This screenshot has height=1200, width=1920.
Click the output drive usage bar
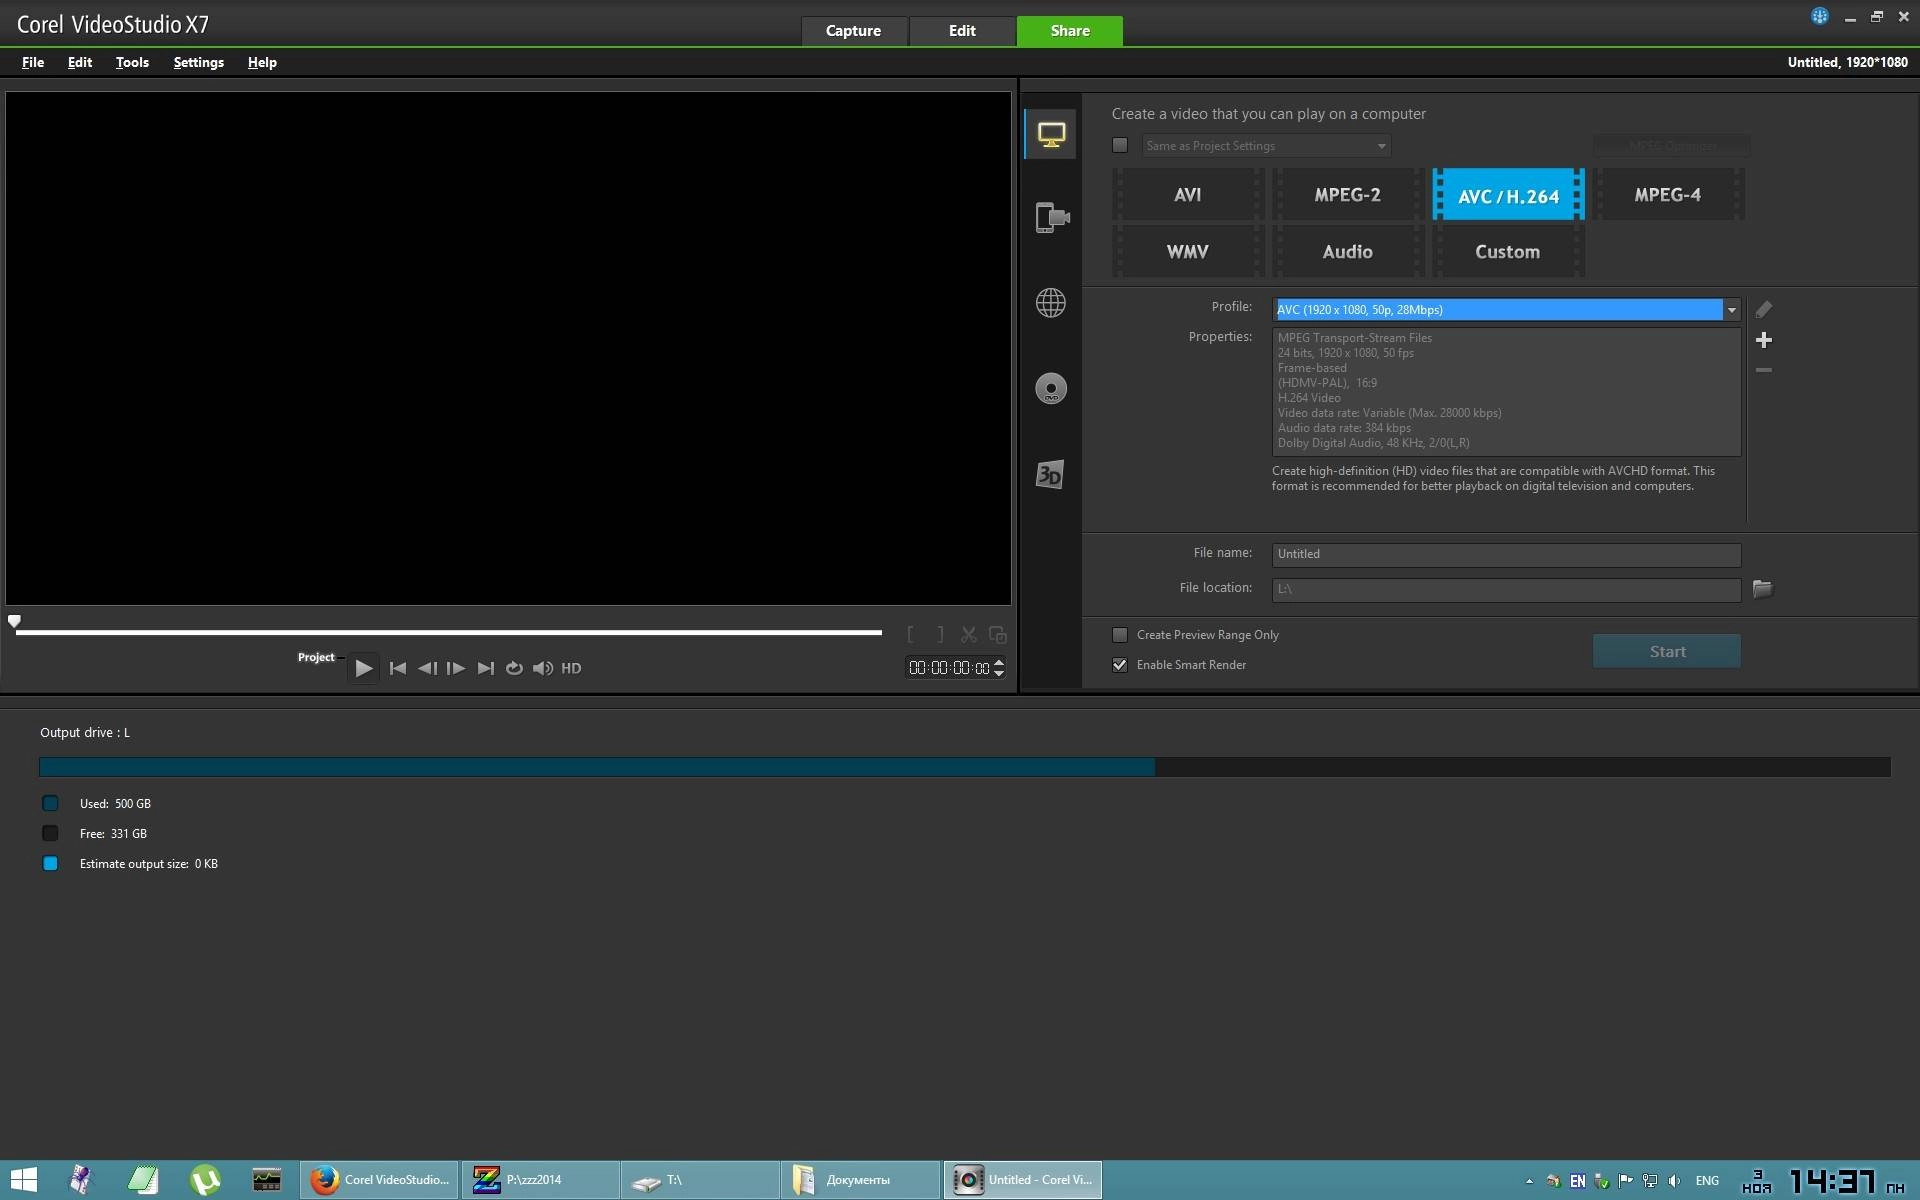pyautogui.click(x=965, y=767)
